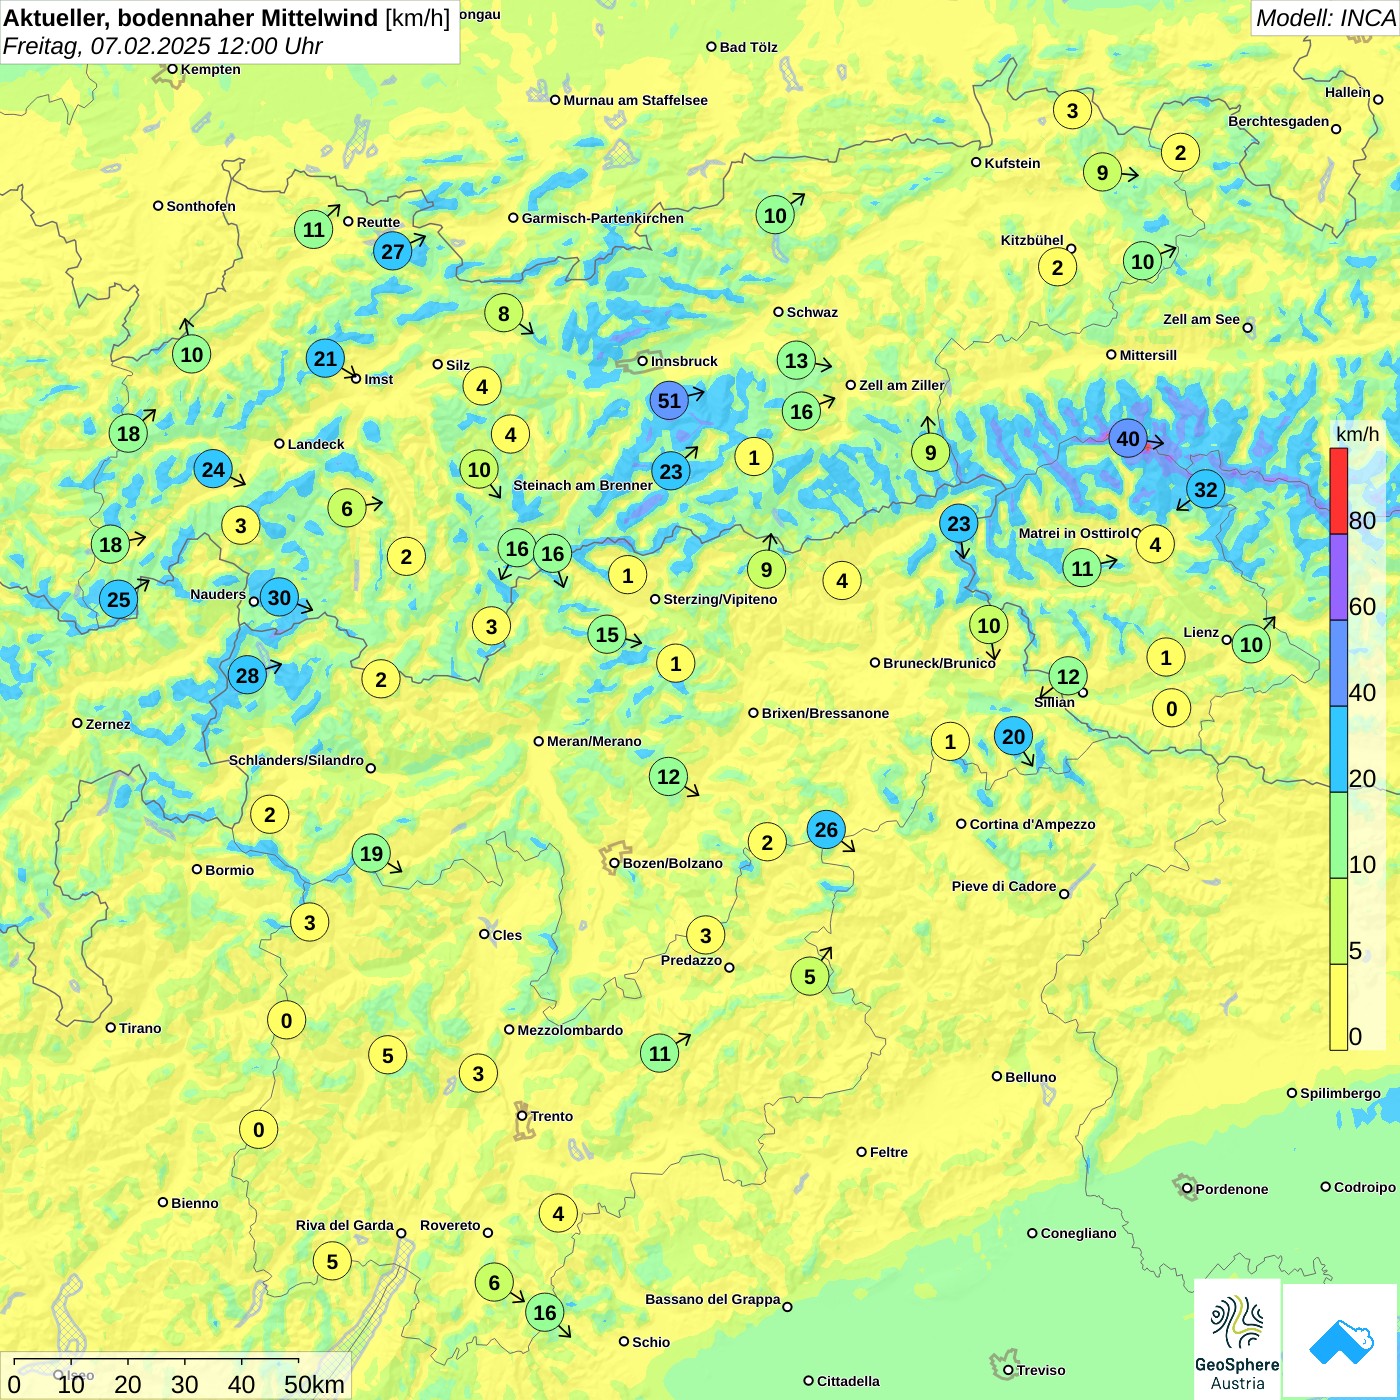Select the 40 km/h wind marker
This screenshot has width=1400, height=1400.
pyautogui.click(x=1128, y=439)
